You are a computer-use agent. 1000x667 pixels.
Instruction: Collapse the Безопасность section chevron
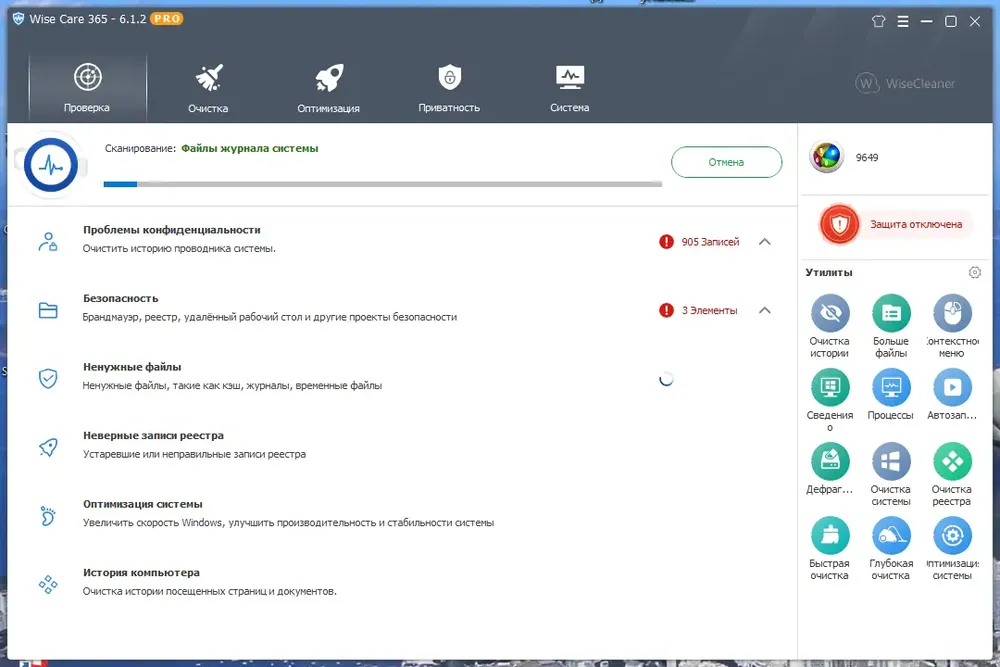765,310
